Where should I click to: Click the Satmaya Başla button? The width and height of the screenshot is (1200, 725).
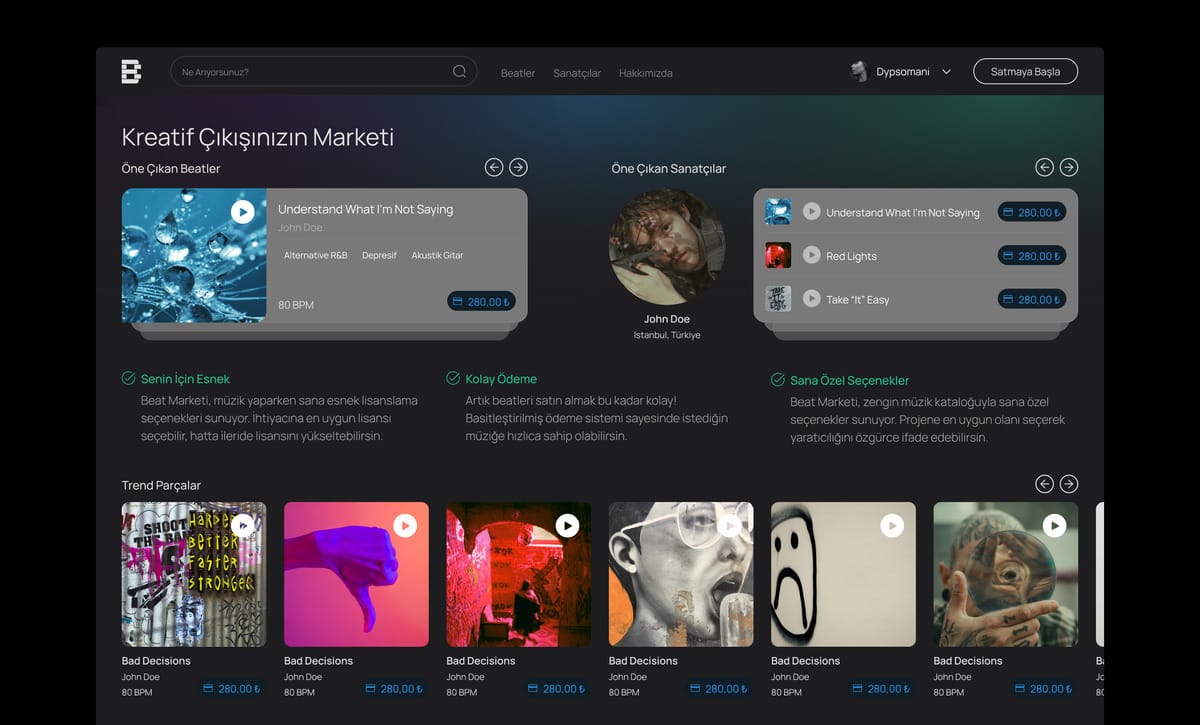point(1025,71)
